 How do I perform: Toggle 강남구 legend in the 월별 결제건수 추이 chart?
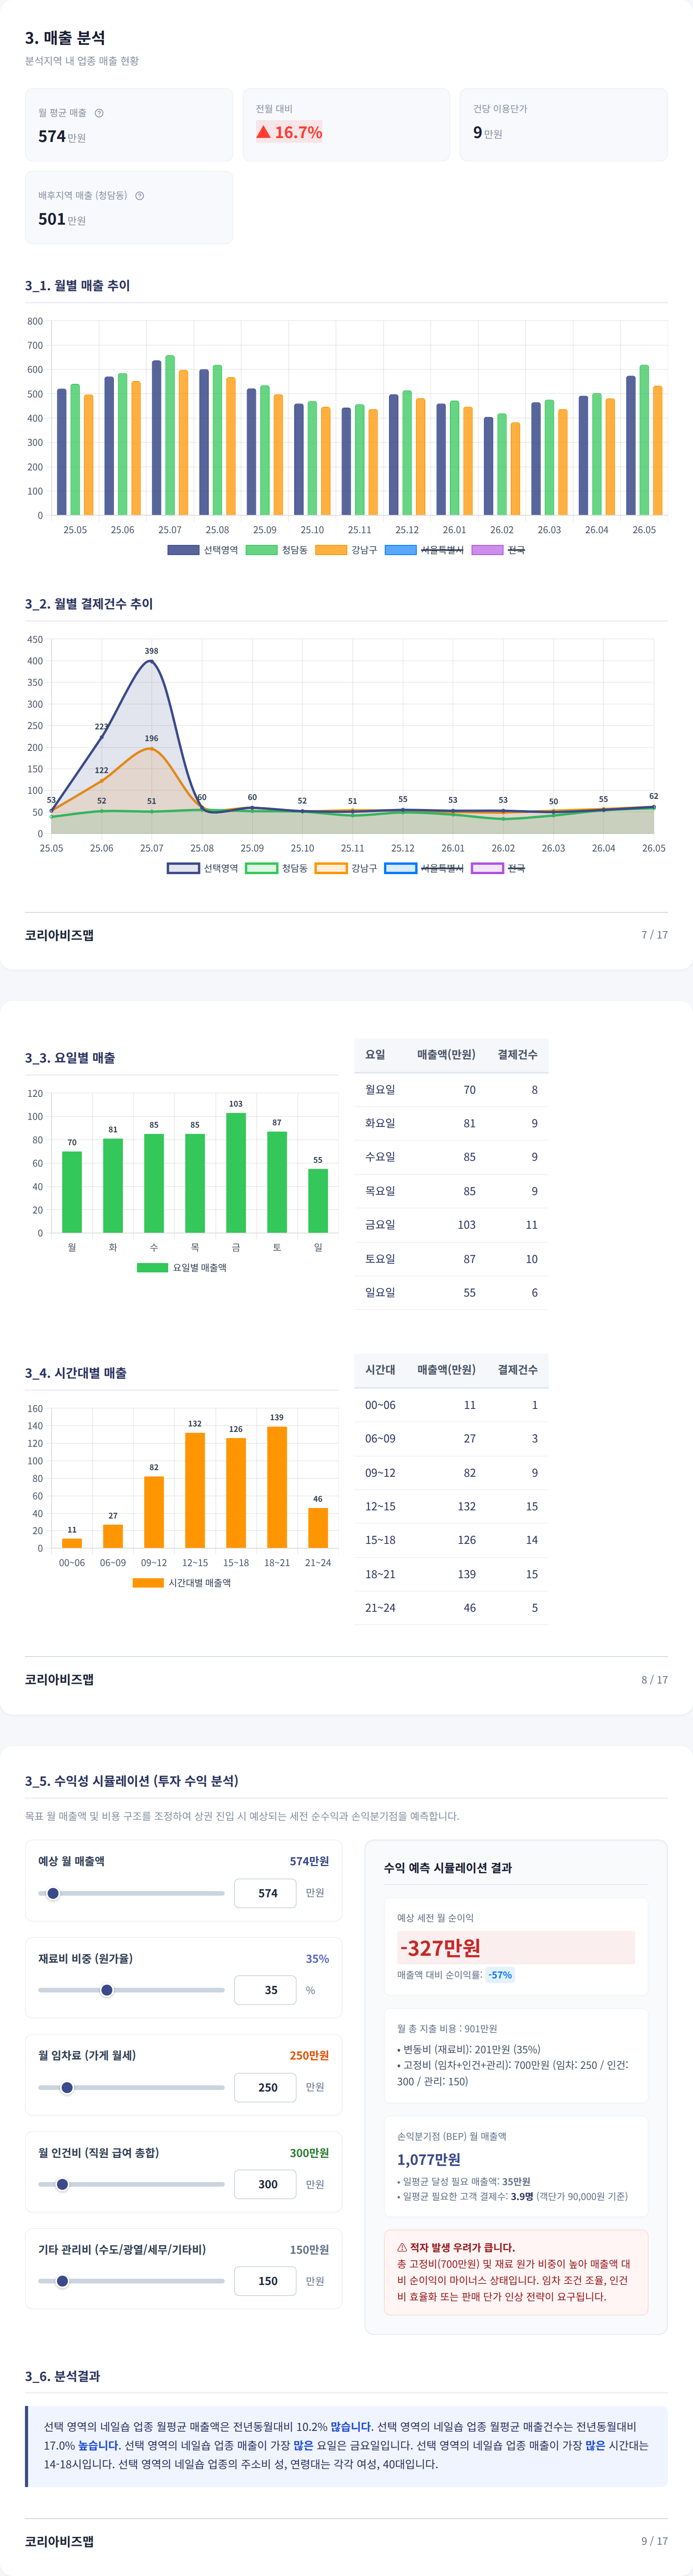click(347, 868)
